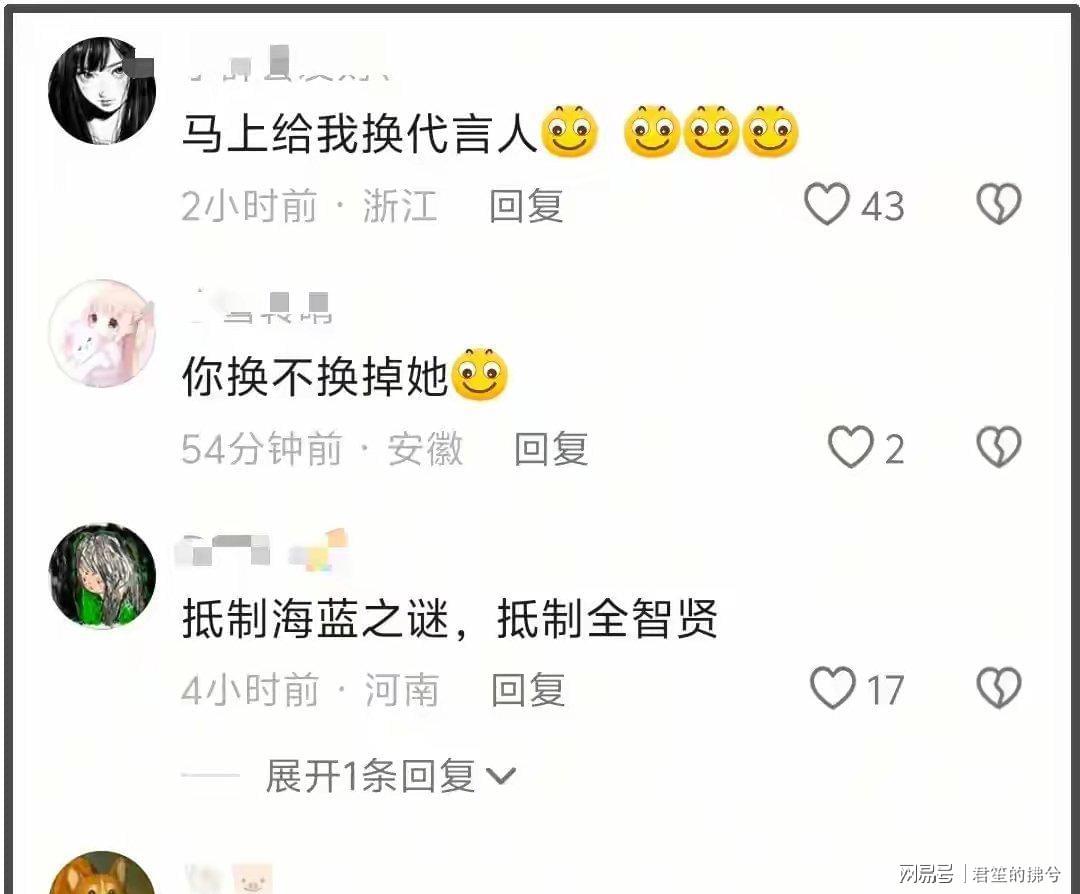
Task: Tap the blurred username above 你换不换掉她
Action: click(x=262, y=307)
